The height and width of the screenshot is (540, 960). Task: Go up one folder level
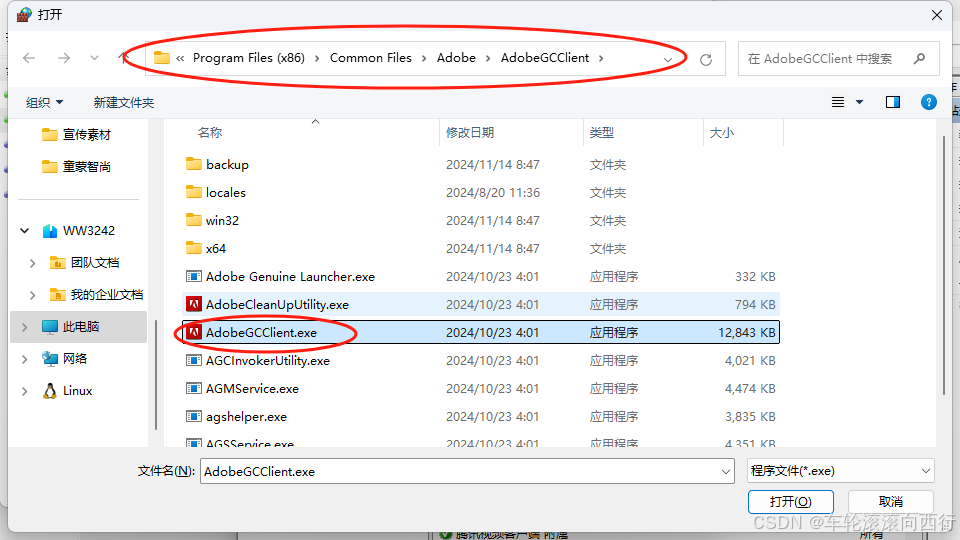point(124,58)
